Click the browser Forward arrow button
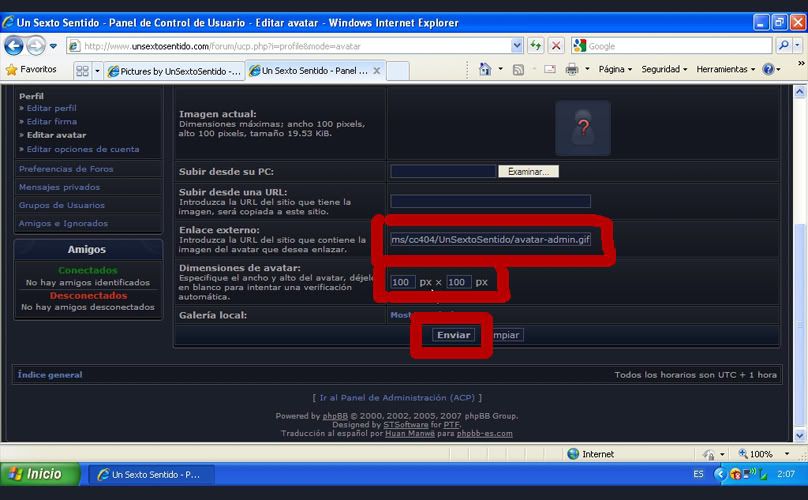 click(x=36, y=46)
